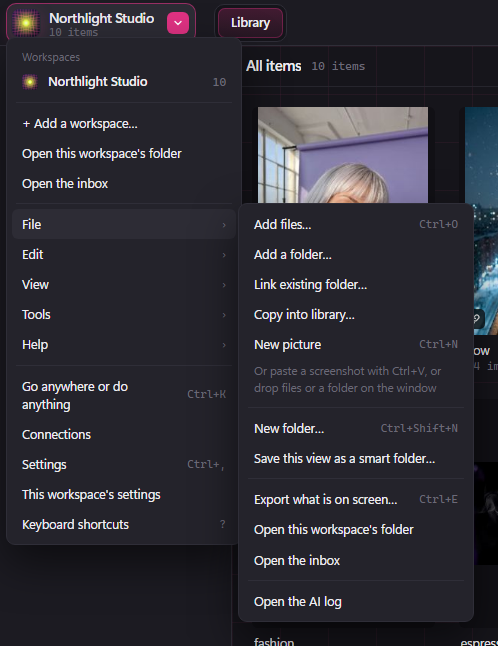Click the Northlight Studio glowing logo icon in header
The height and width of the screenshot is (646, 498).
tap(26, 23)
